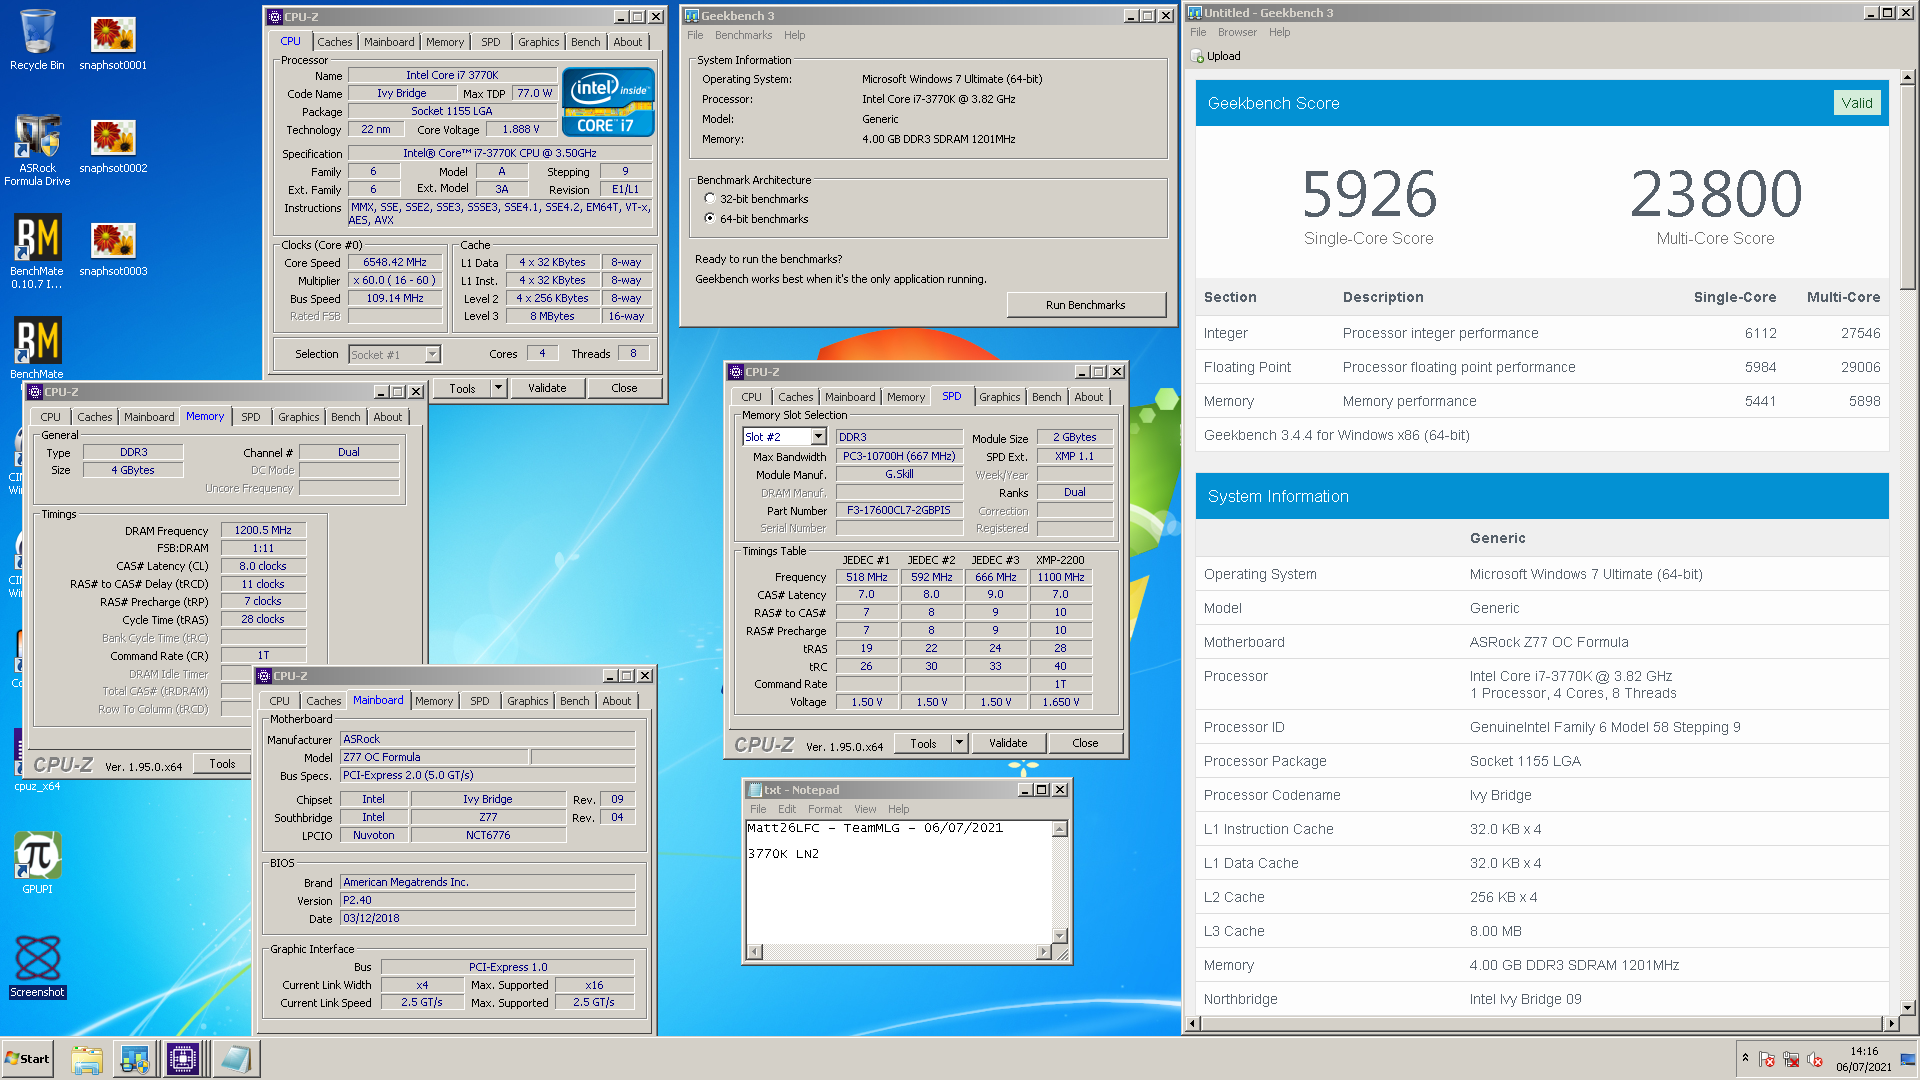Expand Tools dropdown arrow in CPU-Z SPD window
Viewport: 1920px width, 1080px height.
pyautogui.click(x=959, y=743)
